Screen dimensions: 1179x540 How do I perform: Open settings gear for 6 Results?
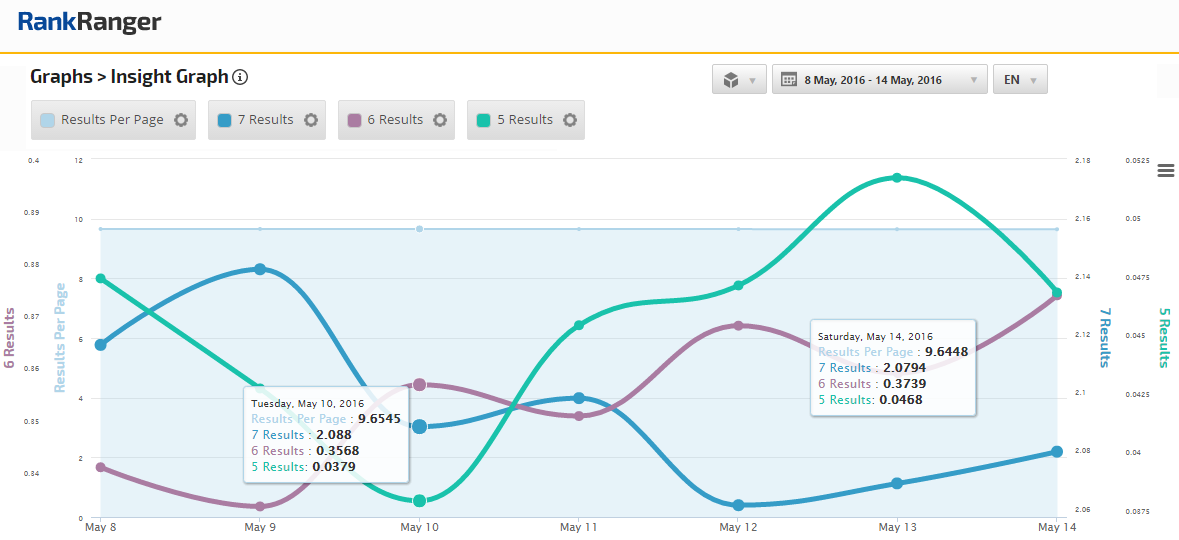[440, 120]
